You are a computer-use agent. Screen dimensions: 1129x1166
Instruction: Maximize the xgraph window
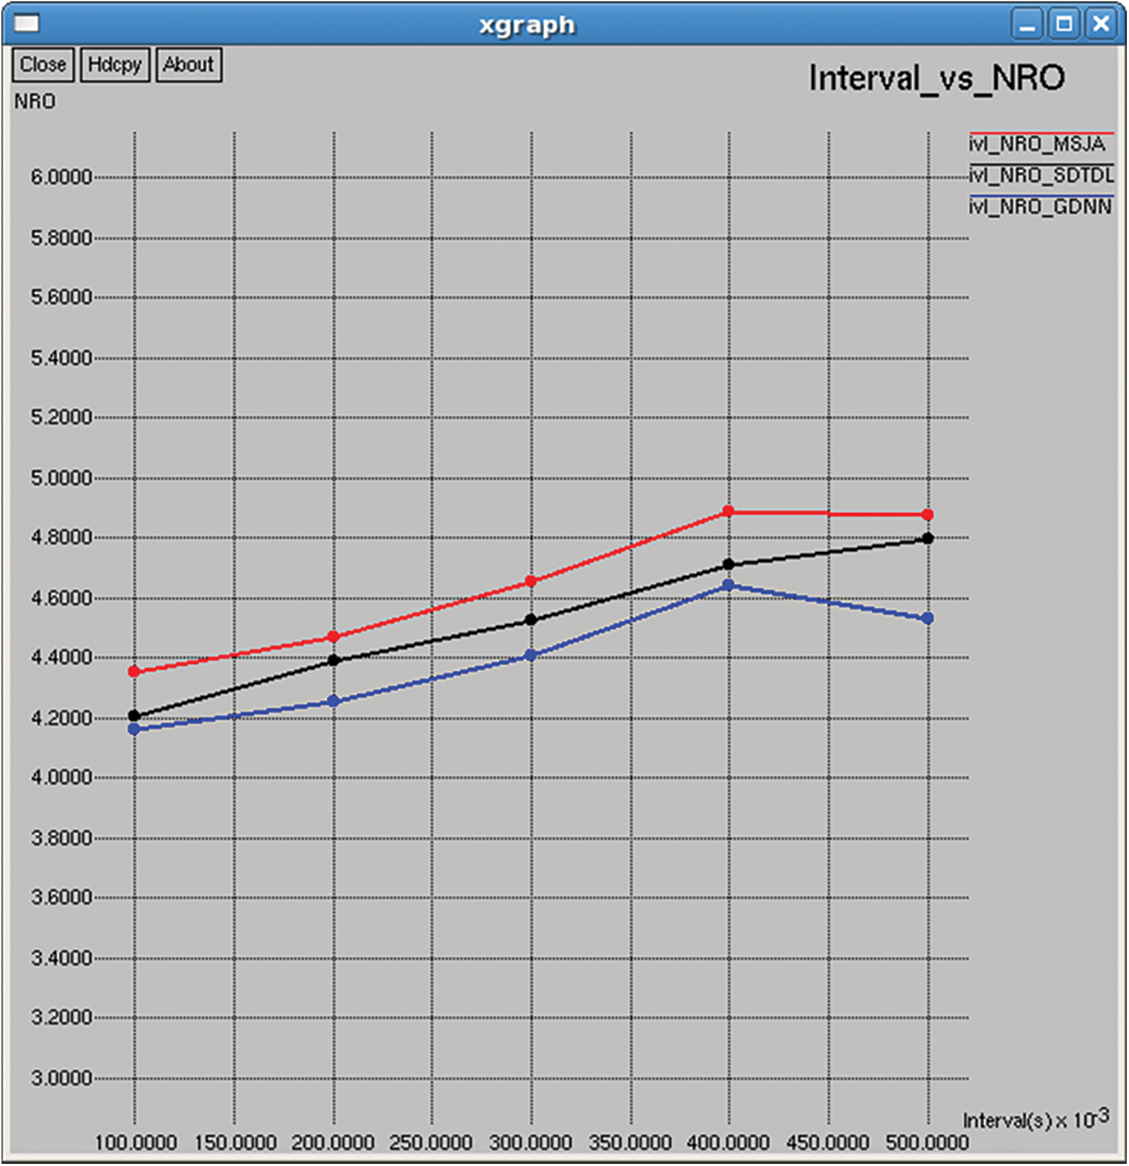pyautogui.click(x=1064, y=24)
